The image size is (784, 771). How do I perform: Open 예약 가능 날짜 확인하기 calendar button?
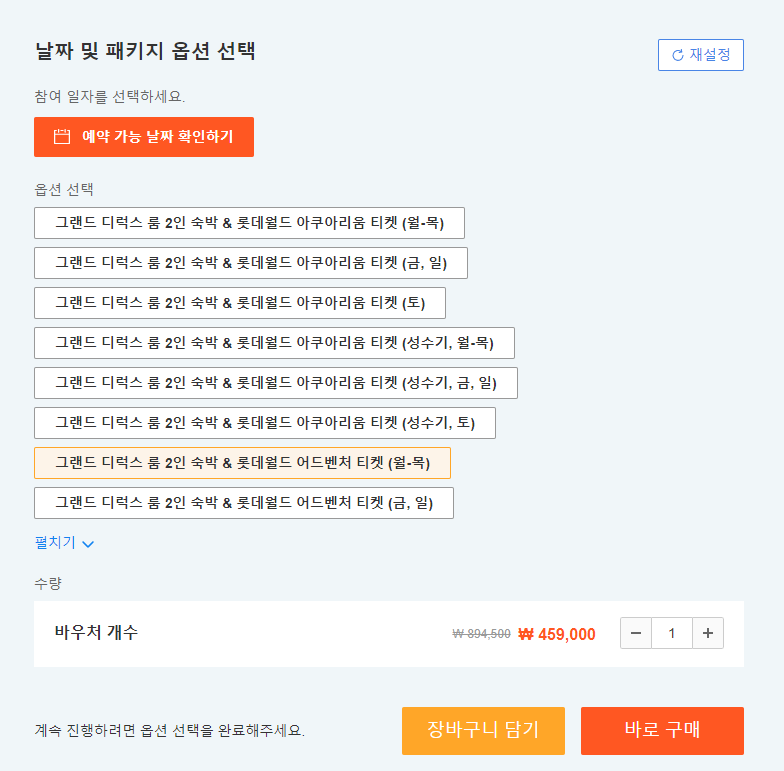[x=144, y=136]
